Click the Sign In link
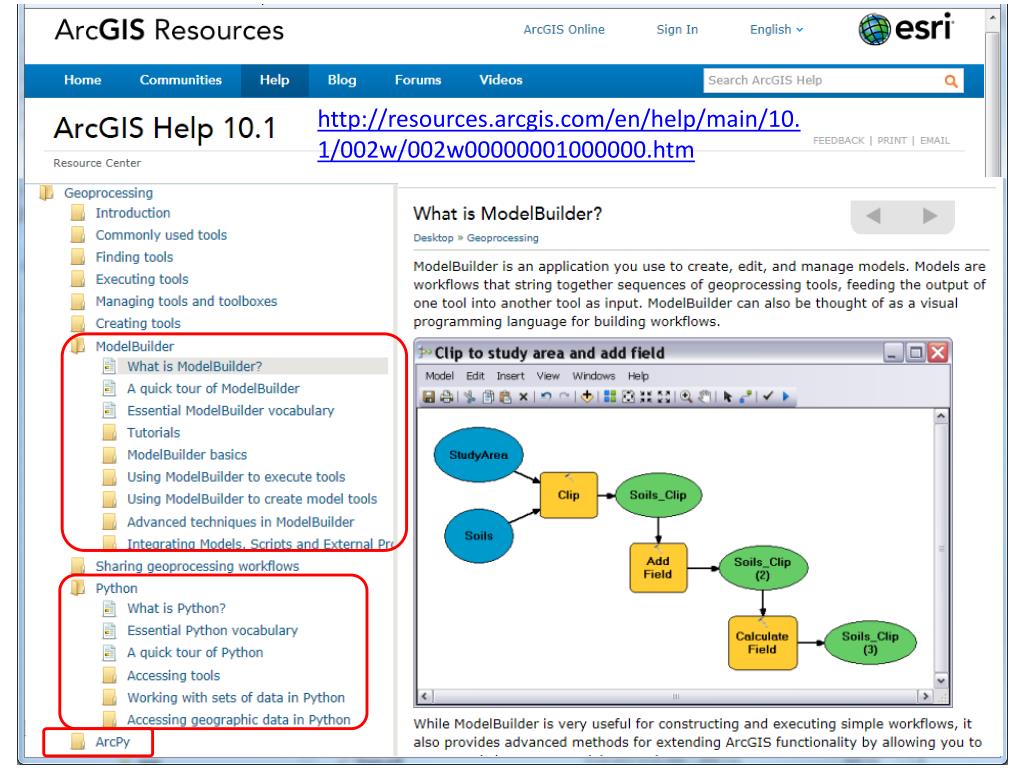 coord(677,29)
